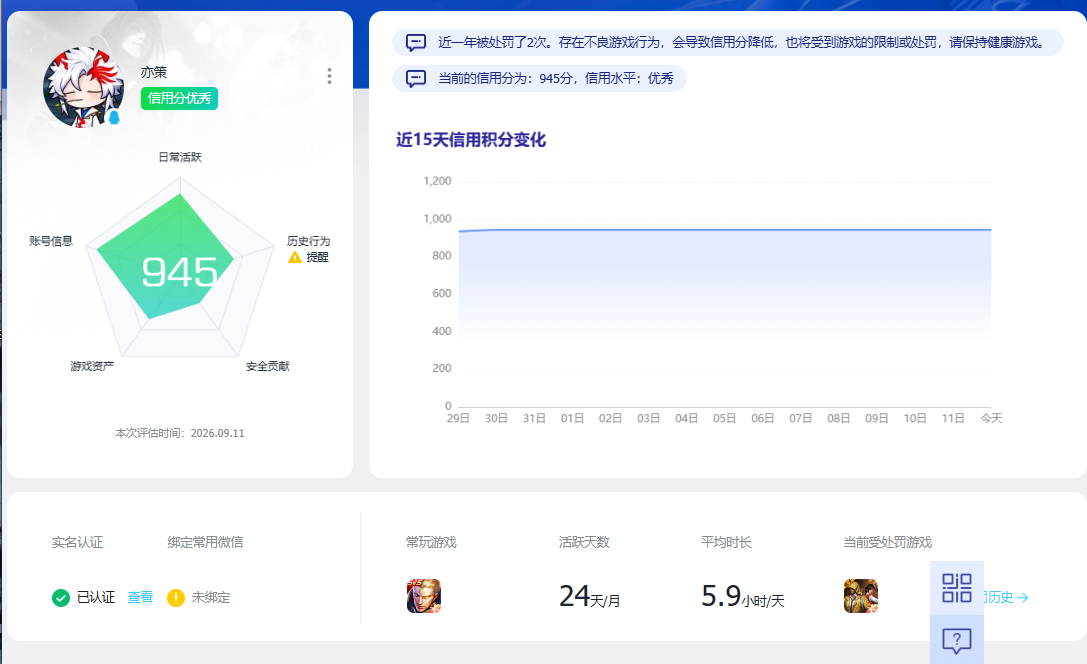Click the 安全贡献 radar label

pyautogui.click(x=268, y=366)
